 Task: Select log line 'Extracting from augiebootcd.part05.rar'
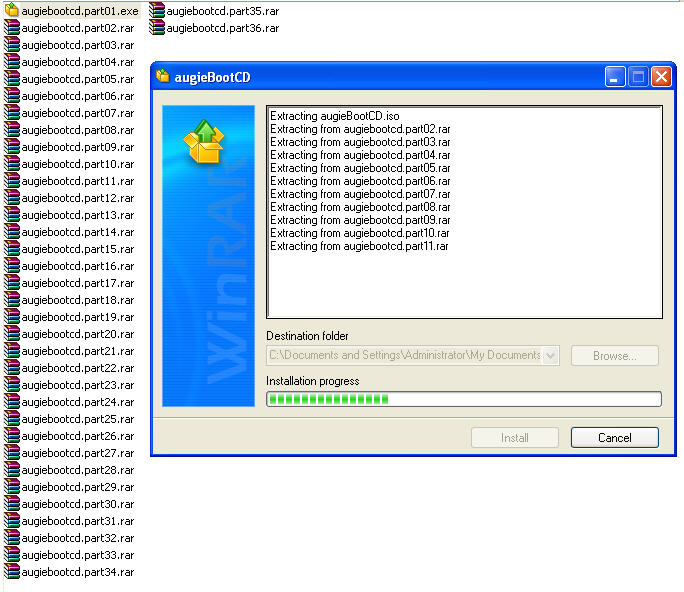click(360, 168)
